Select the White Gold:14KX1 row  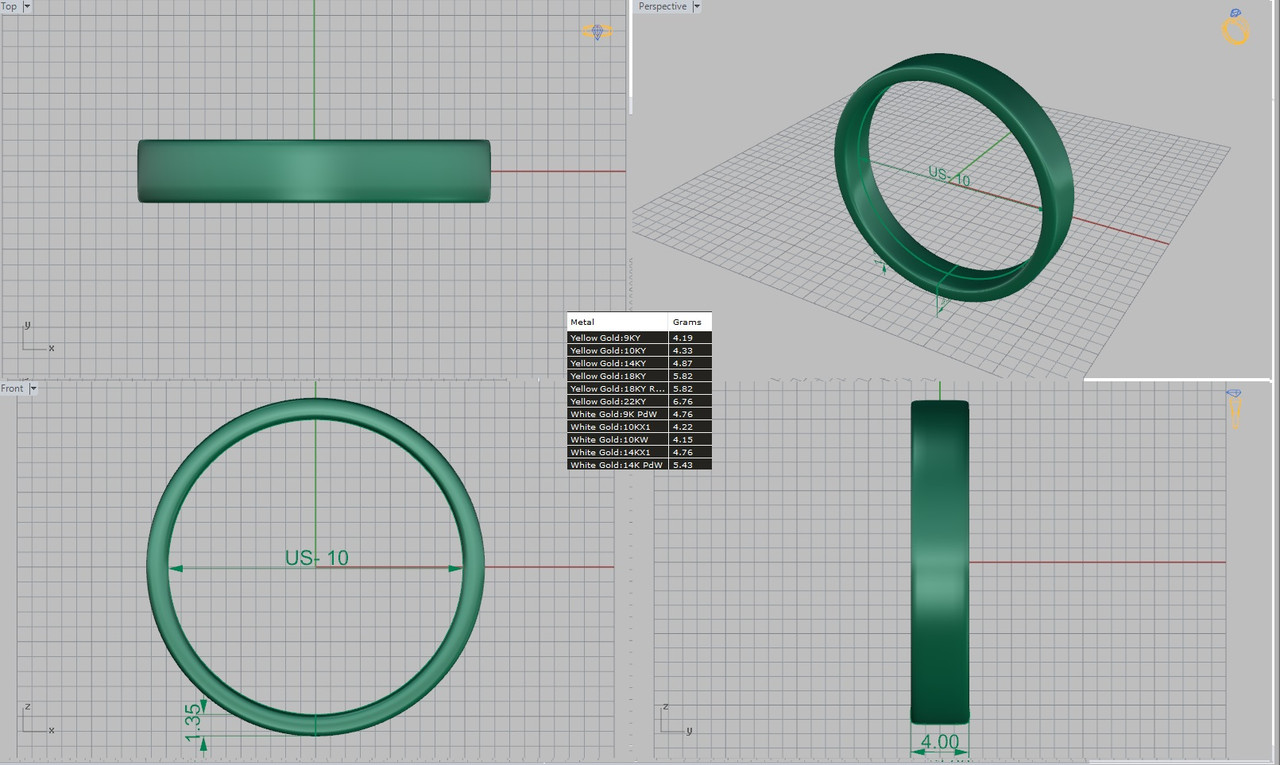[x=639, y=452]
